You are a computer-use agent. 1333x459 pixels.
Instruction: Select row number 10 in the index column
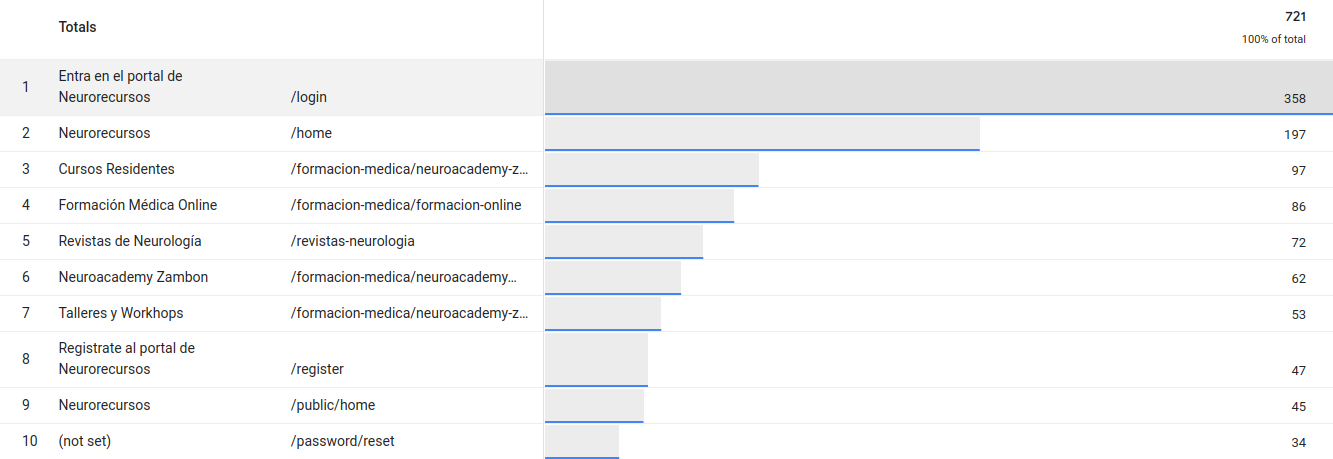[x=29, y=441]
